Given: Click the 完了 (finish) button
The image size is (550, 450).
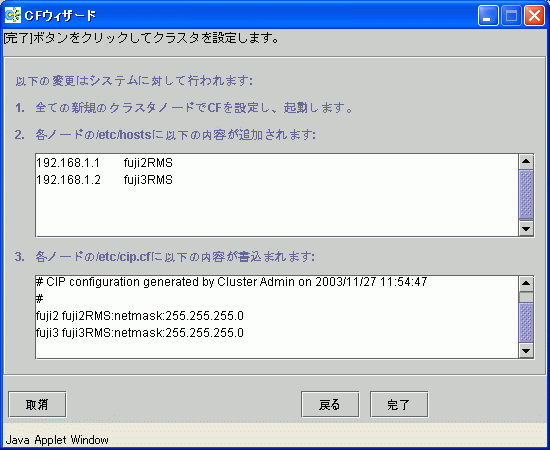Looking at the screenshot, I should click(x=399, y=404).
